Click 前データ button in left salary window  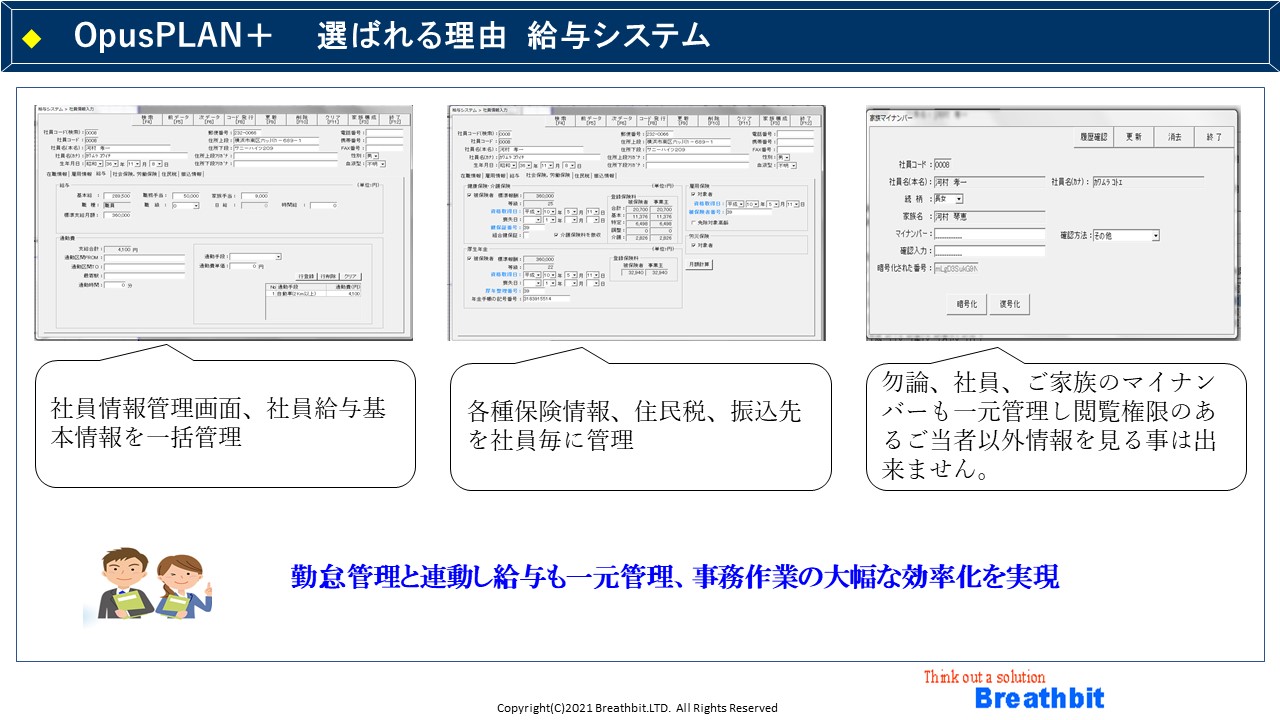click(178, 119)
